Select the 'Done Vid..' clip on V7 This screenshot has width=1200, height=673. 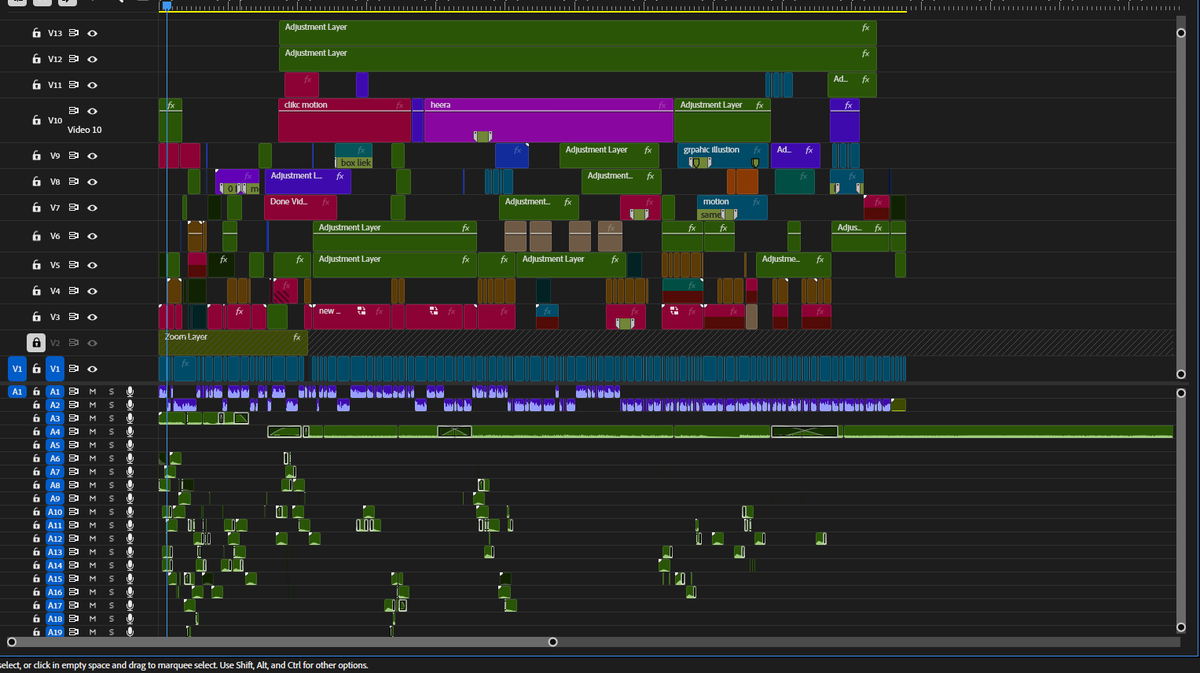tap(301, 207)
